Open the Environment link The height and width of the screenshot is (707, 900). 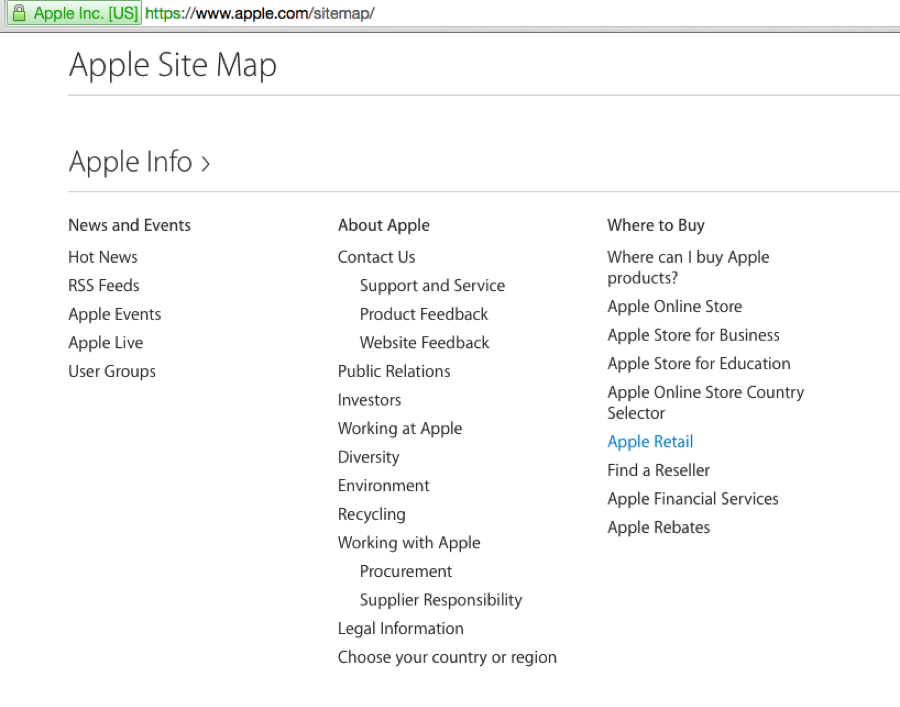[383, 485]
